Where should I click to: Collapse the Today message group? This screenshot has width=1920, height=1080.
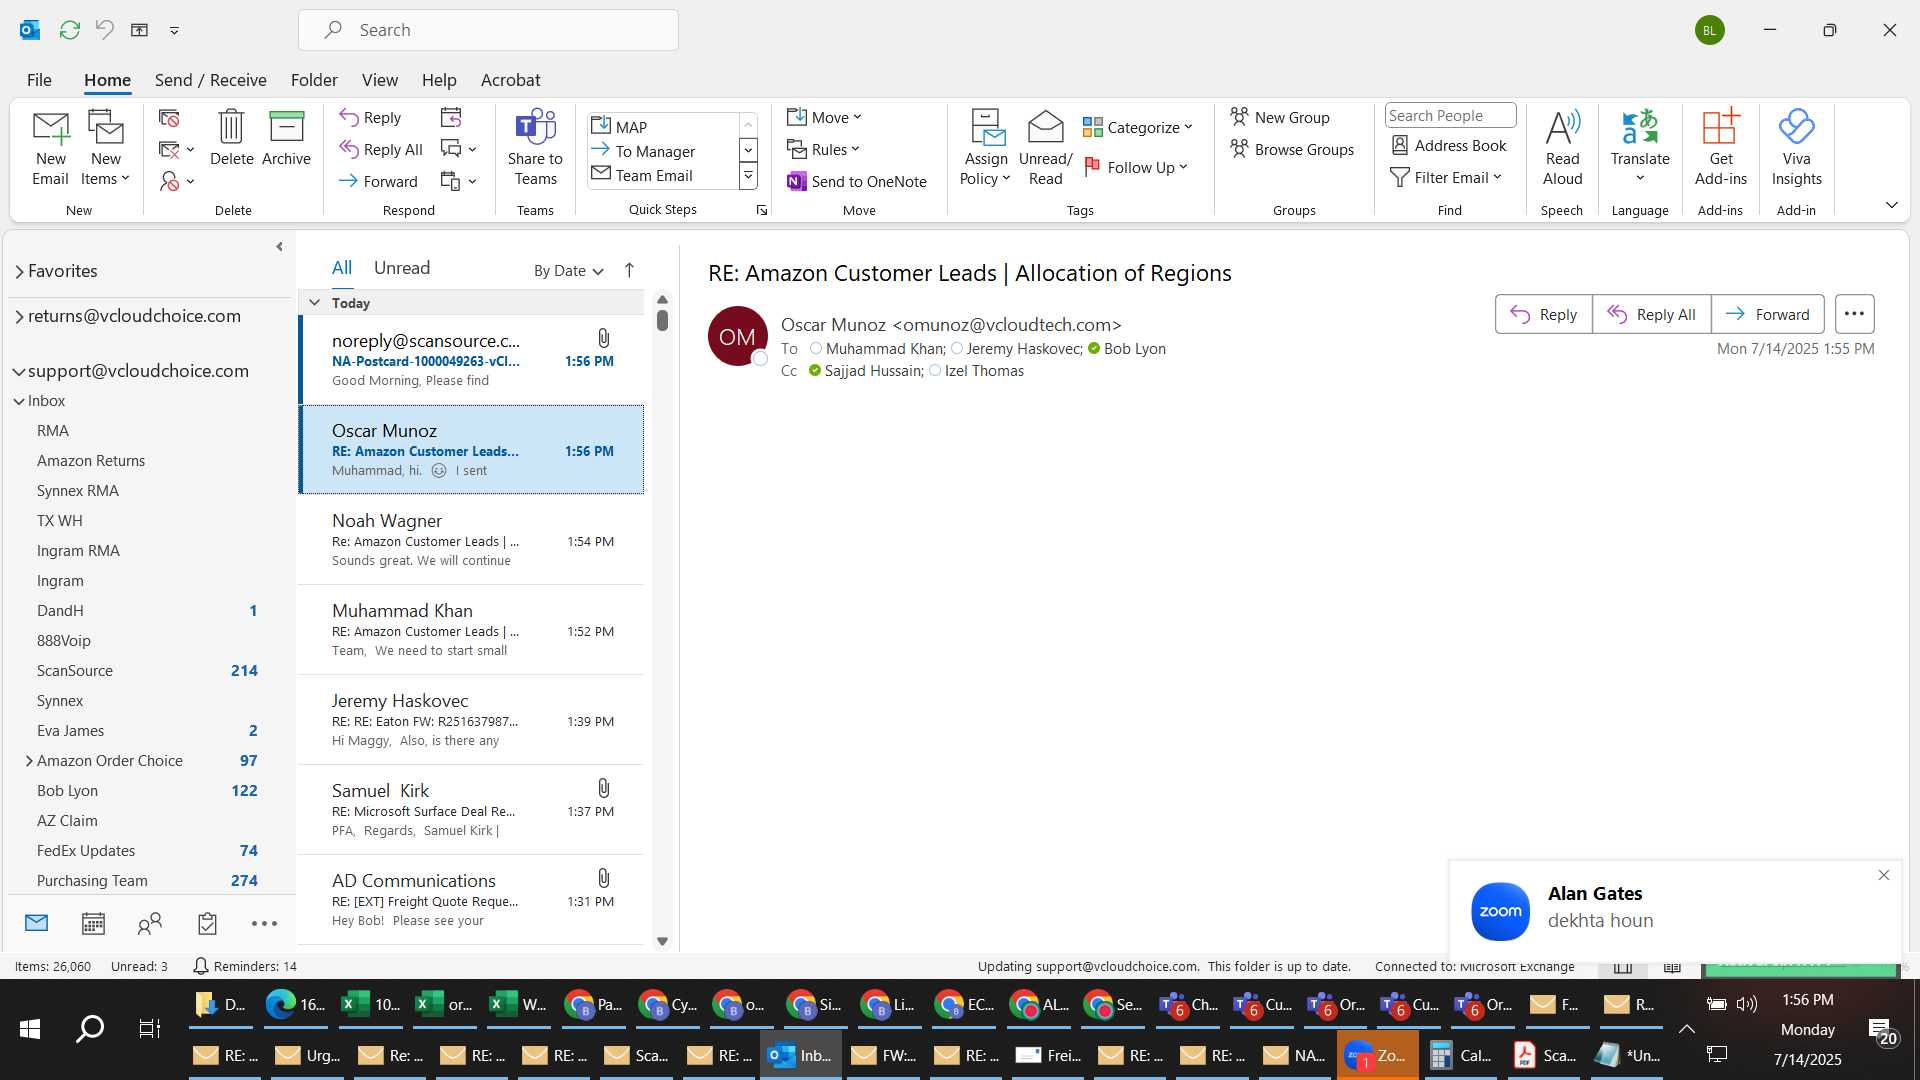[x=314, y=302]
